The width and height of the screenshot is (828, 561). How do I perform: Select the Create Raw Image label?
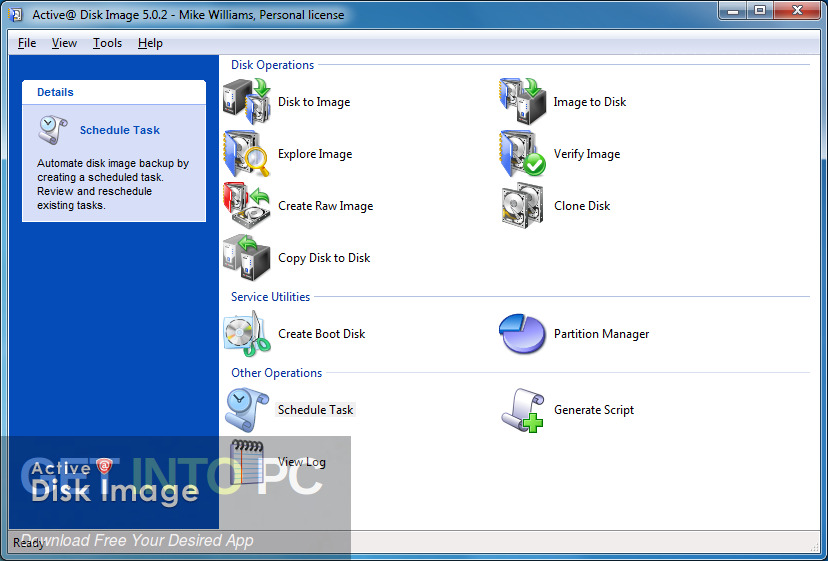coord(326,206)
